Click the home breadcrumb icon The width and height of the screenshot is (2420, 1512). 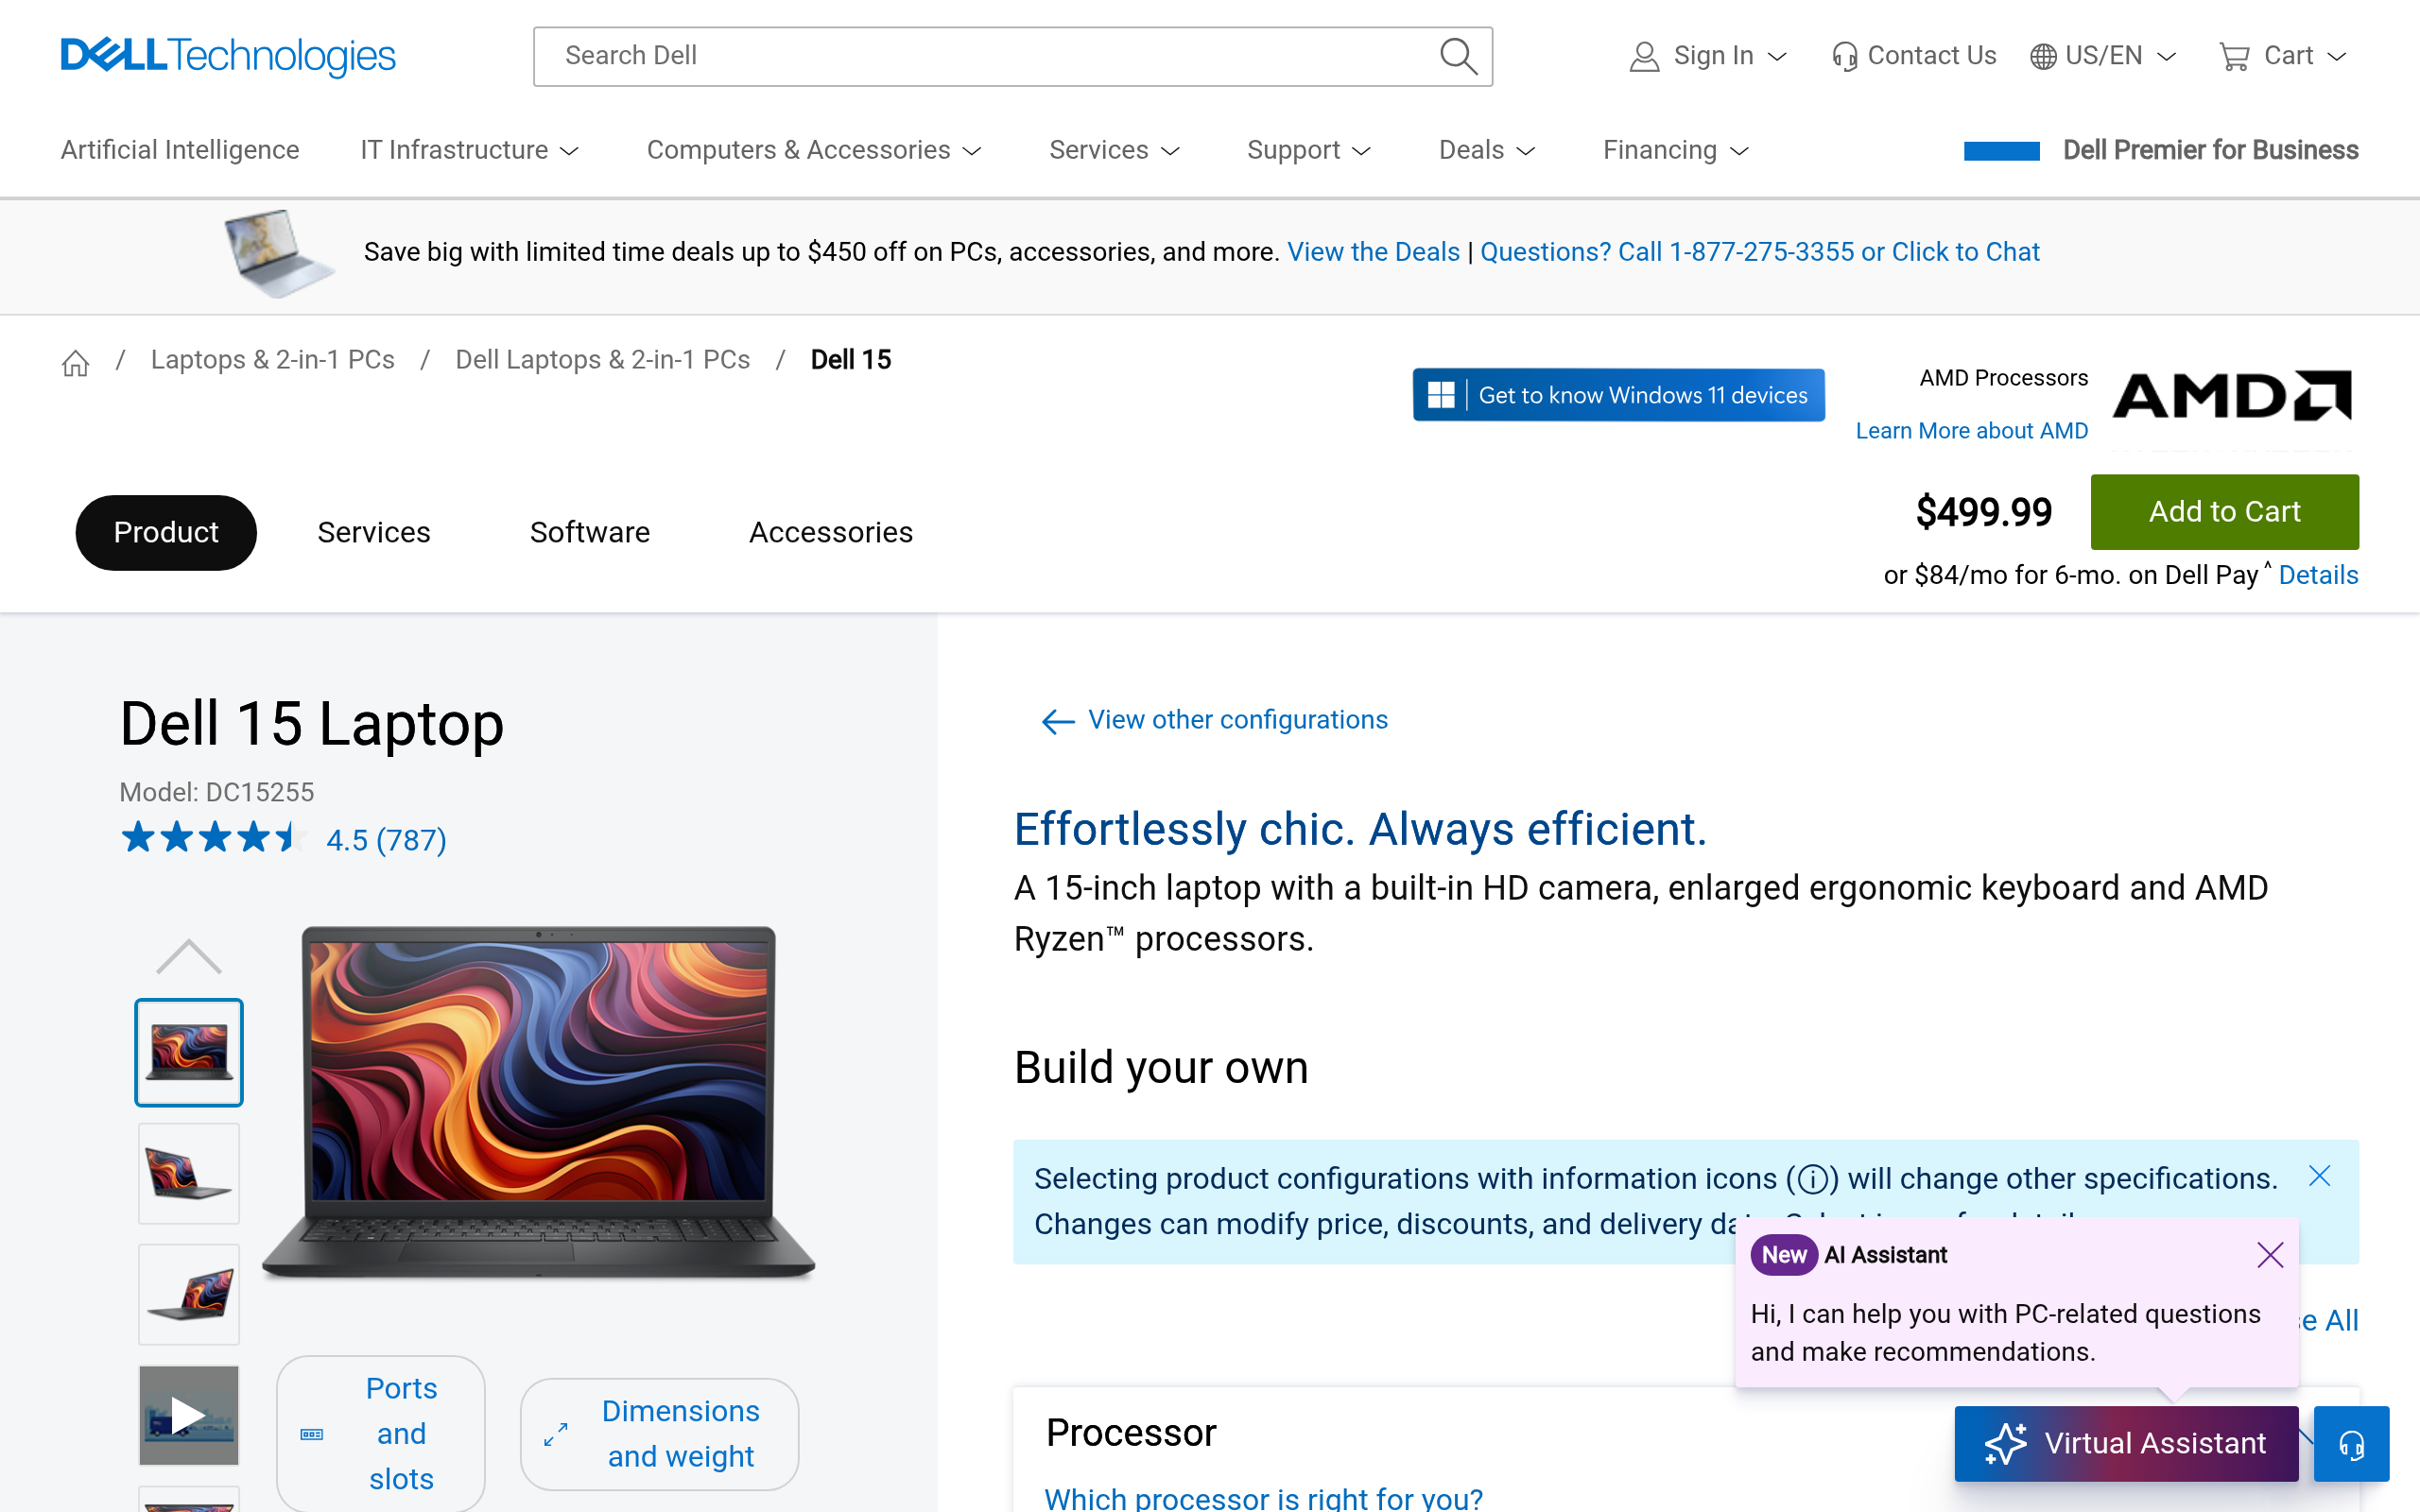click(x=75, y=362)
